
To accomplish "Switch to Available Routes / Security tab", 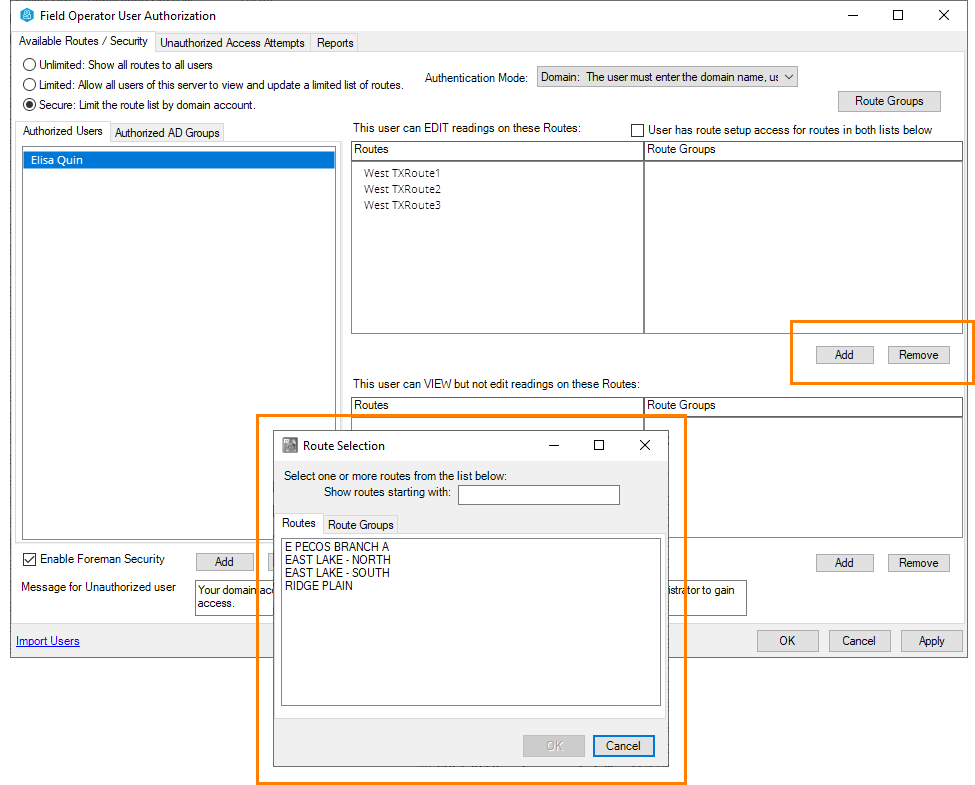I will pos(83,41).
